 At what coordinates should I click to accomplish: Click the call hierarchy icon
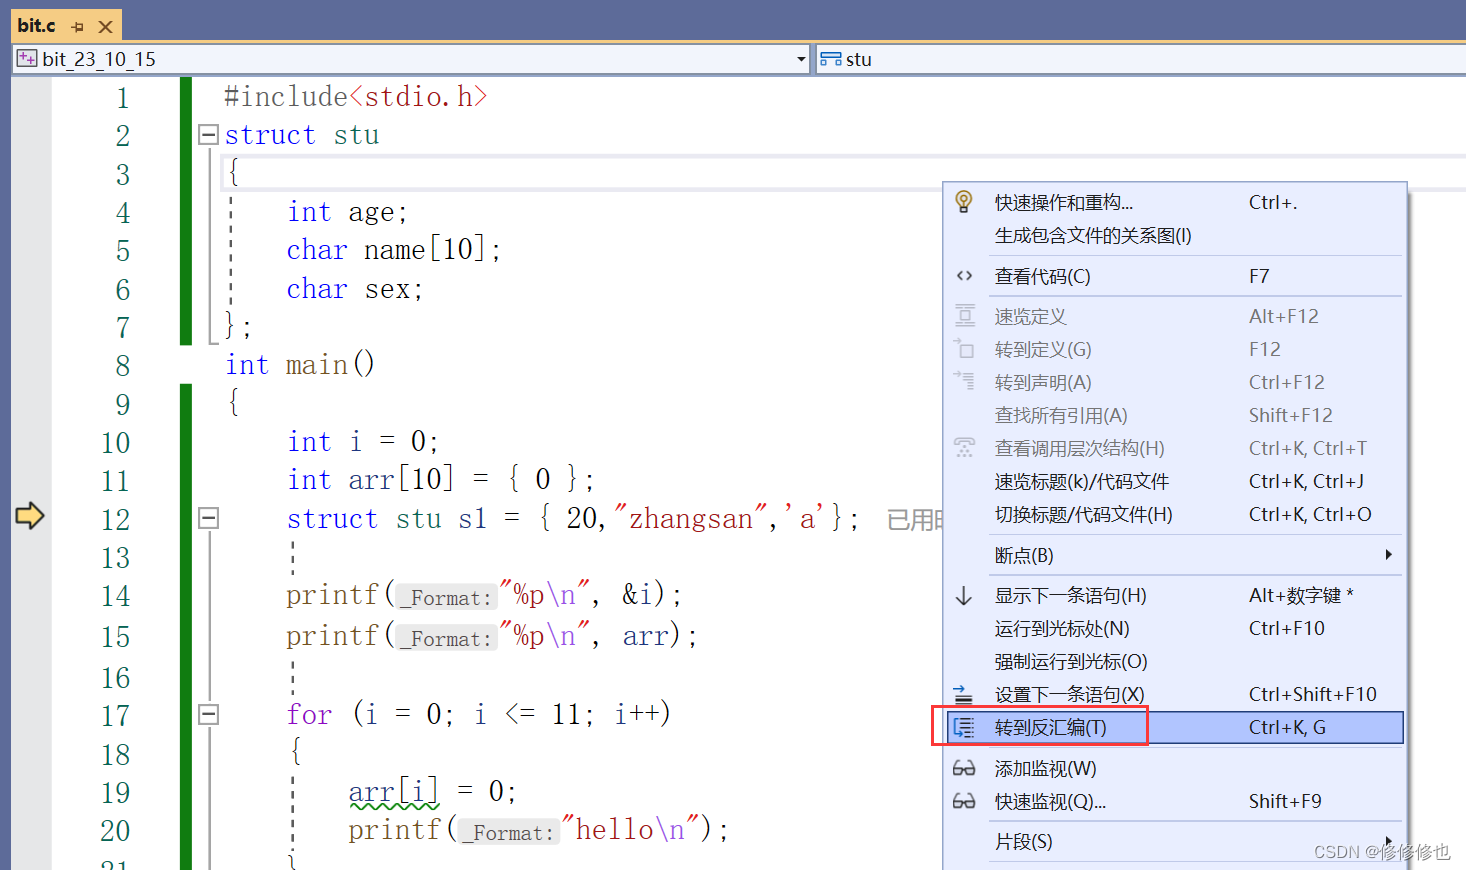[x=964, y=448]
